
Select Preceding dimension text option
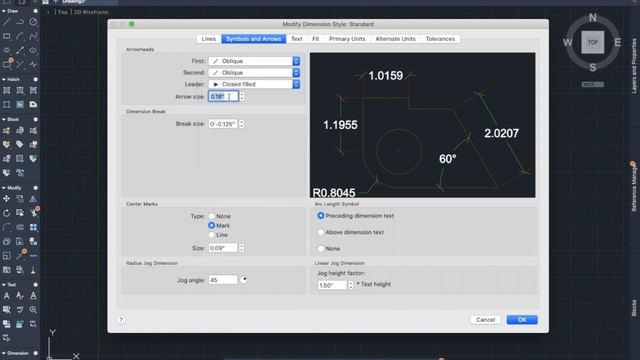[x=320, y=216]
